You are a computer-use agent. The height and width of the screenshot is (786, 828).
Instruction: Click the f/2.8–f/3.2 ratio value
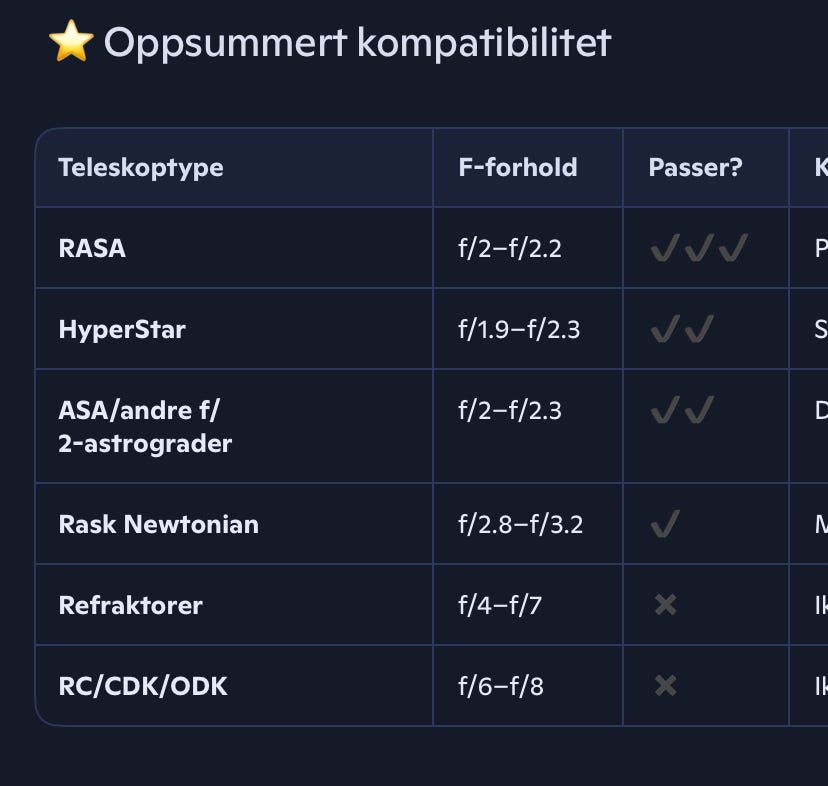pos(521,525)
